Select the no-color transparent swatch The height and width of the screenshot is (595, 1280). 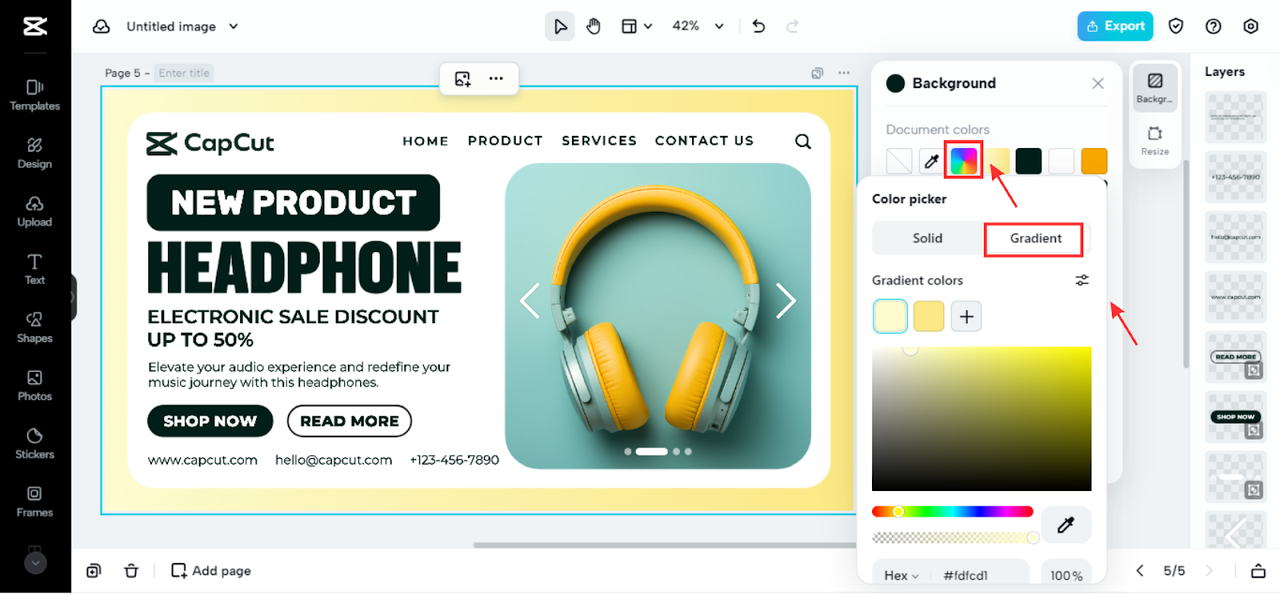(900, 161)
